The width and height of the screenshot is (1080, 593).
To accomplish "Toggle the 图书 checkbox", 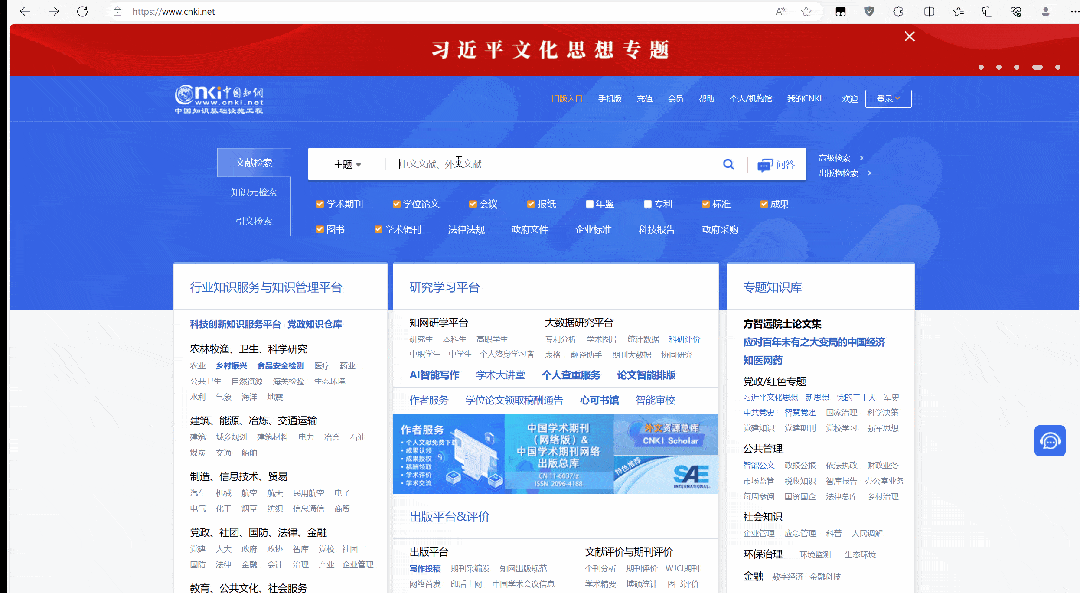I will 320,229.
